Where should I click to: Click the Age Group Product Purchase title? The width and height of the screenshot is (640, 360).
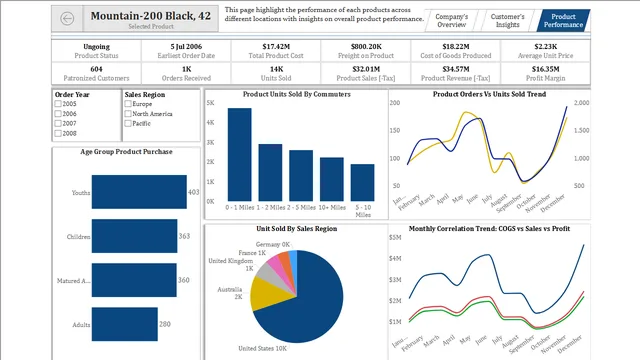coord(126,152)
